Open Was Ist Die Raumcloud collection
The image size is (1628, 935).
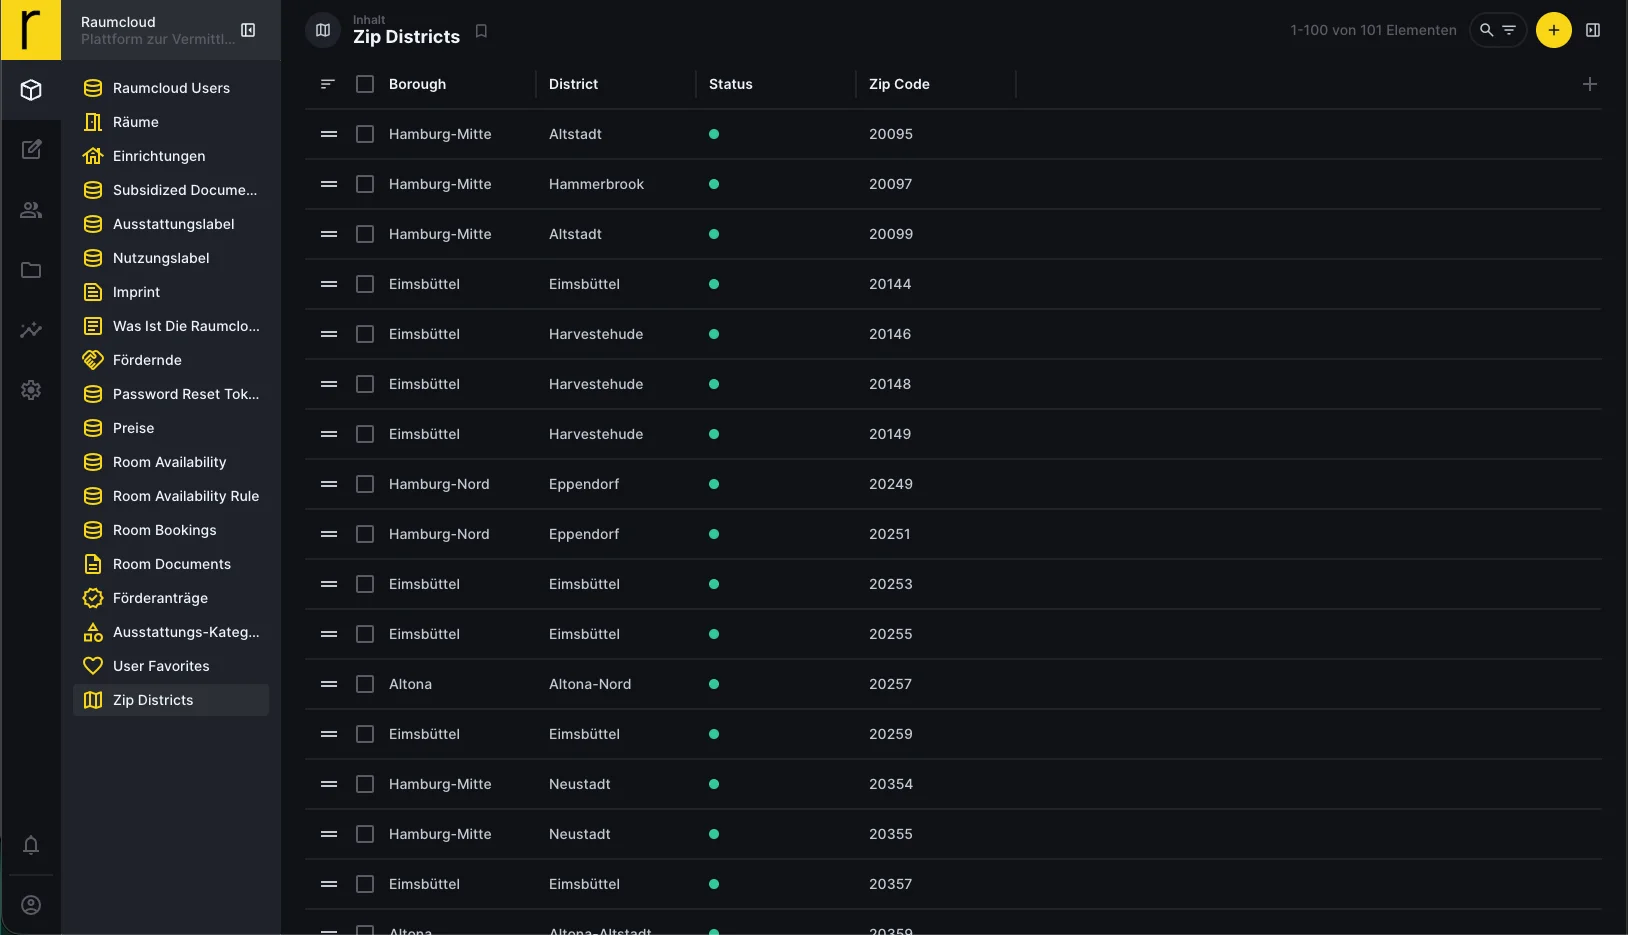[x=171, y=326]
